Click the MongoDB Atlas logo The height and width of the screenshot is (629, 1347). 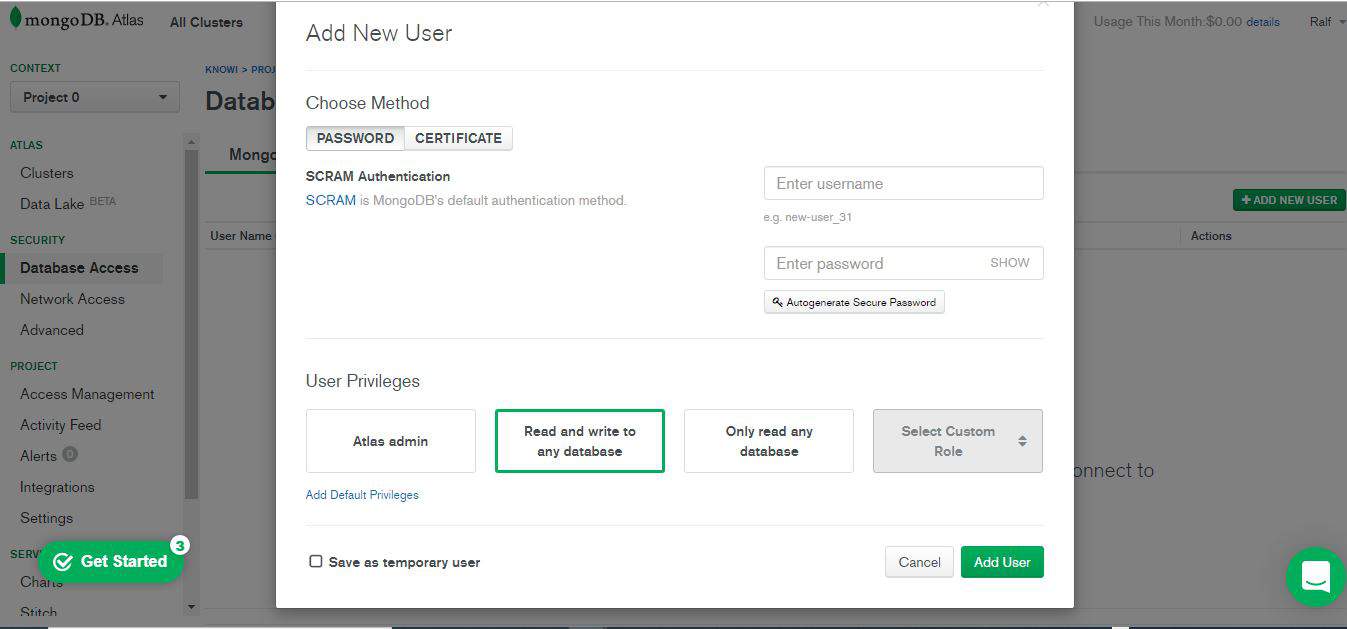point(75,17)
